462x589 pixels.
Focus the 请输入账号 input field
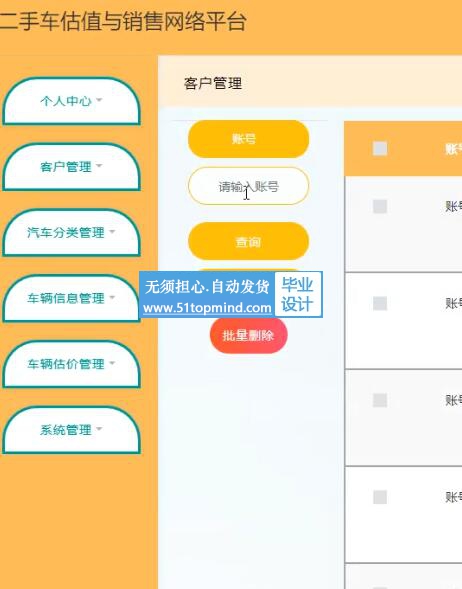tap(248, 186)
